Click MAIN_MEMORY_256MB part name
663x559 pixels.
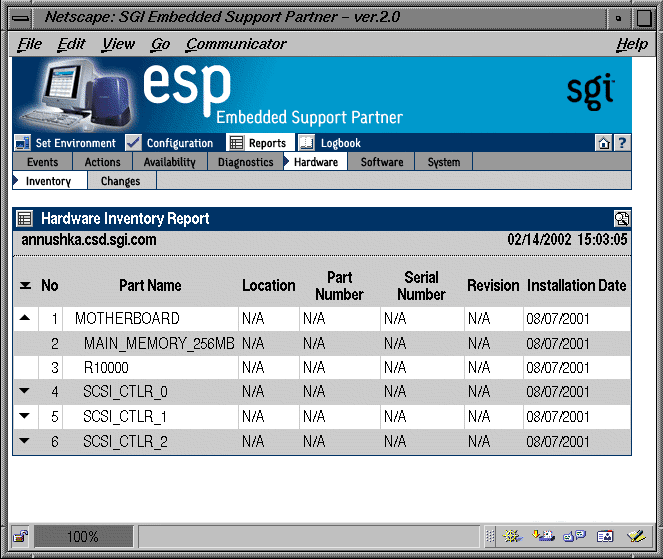(x=159, y=343)
